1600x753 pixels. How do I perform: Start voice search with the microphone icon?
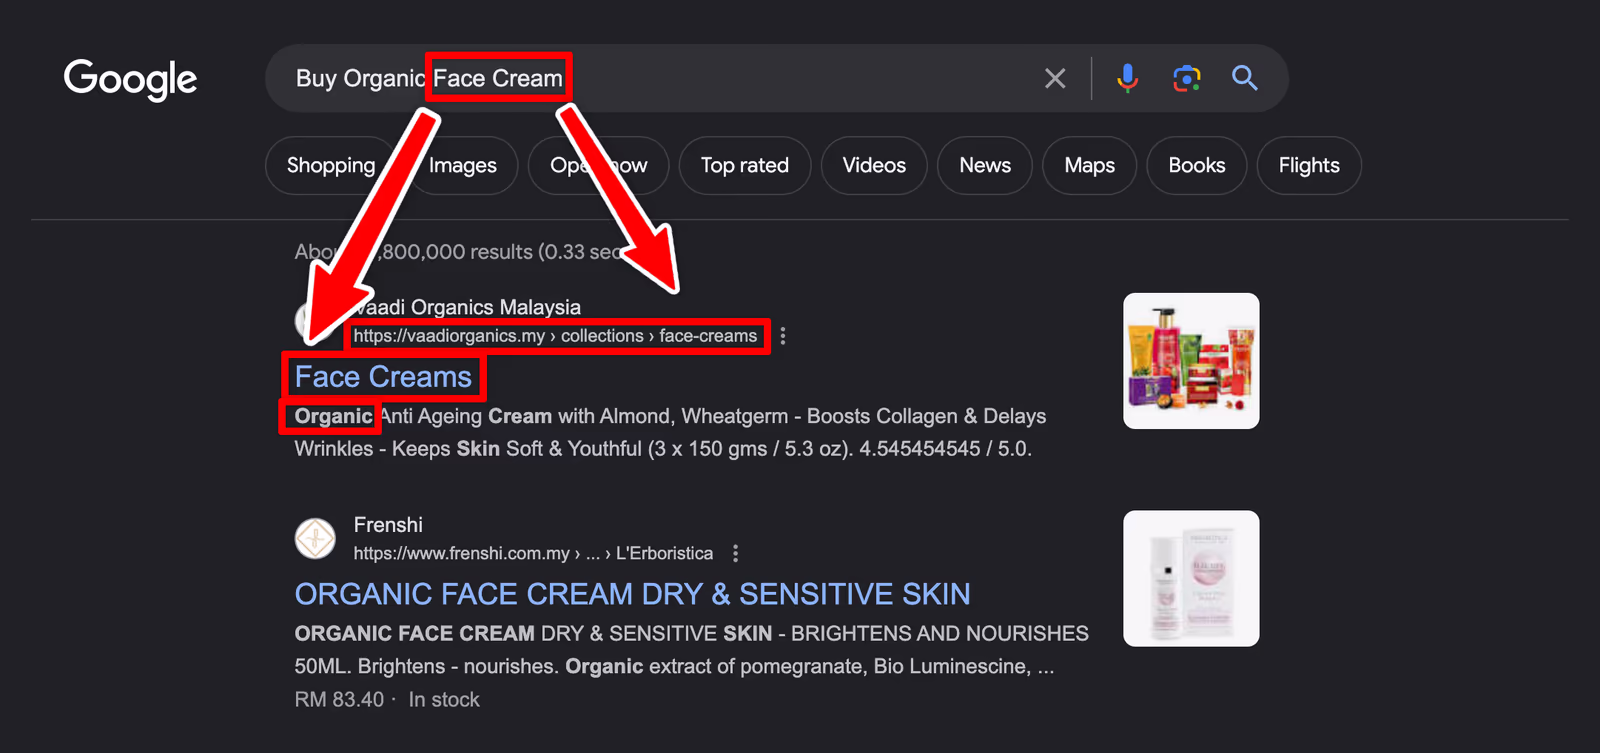1127,78
